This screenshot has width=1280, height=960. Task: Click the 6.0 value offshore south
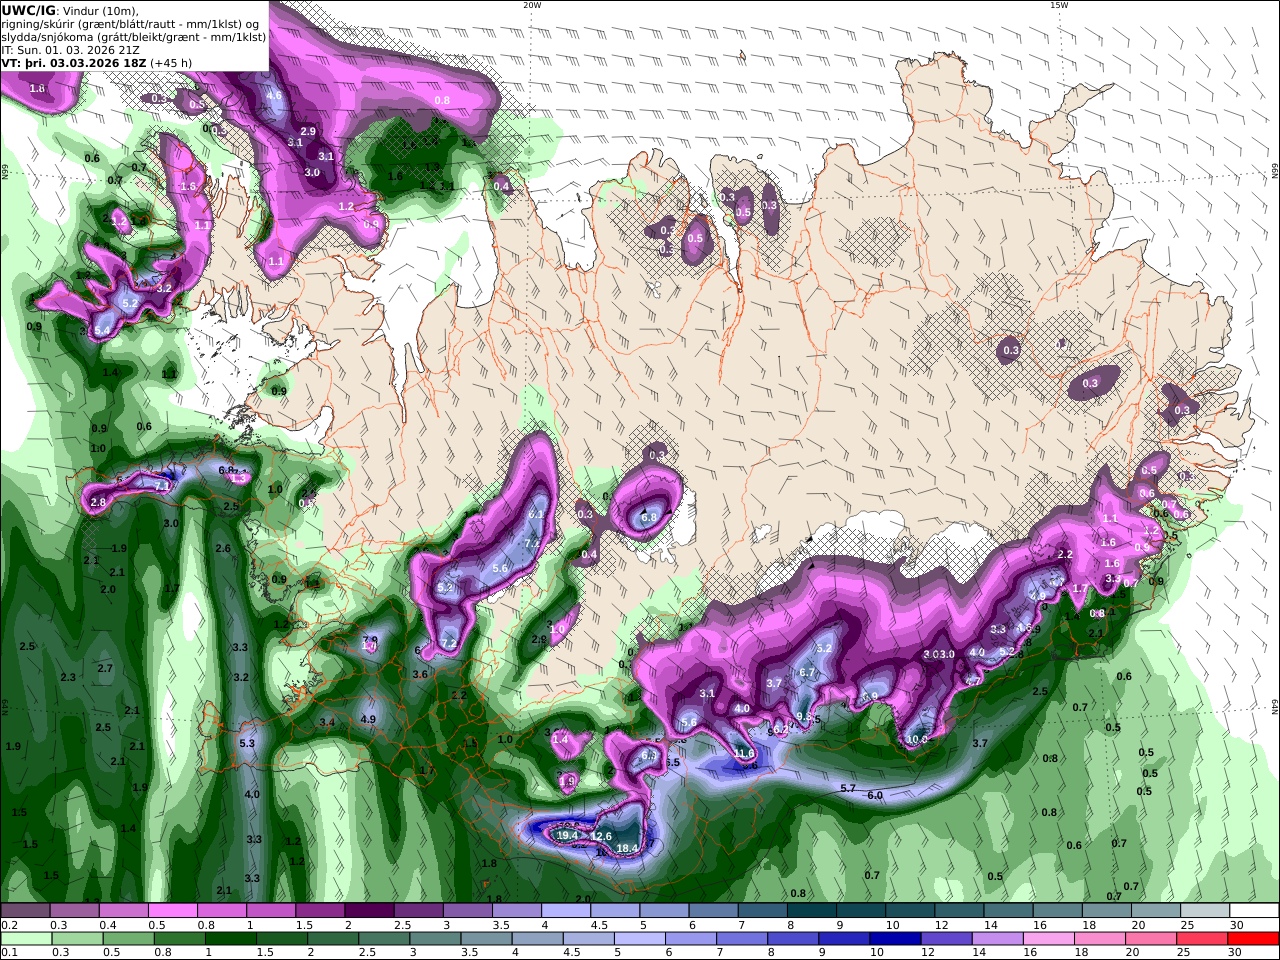pyautogui.click(x=875, y=795)
